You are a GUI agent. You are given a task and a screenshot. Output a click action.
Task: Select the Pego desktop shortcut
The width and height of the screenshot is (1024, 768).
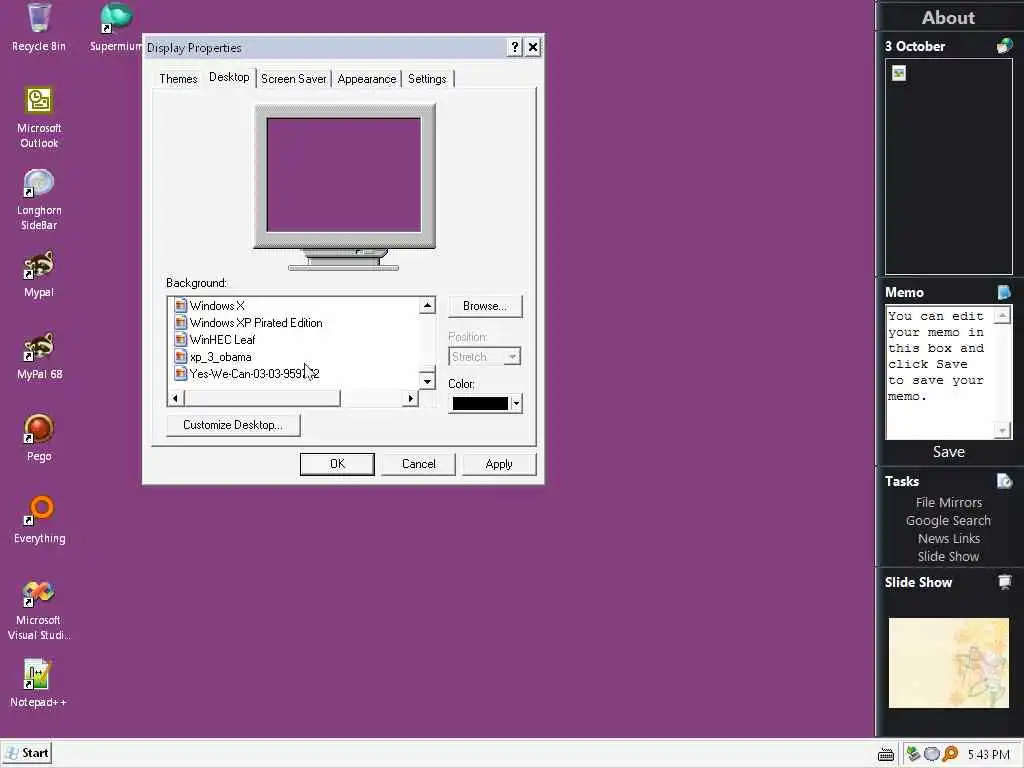pos(39,438)
